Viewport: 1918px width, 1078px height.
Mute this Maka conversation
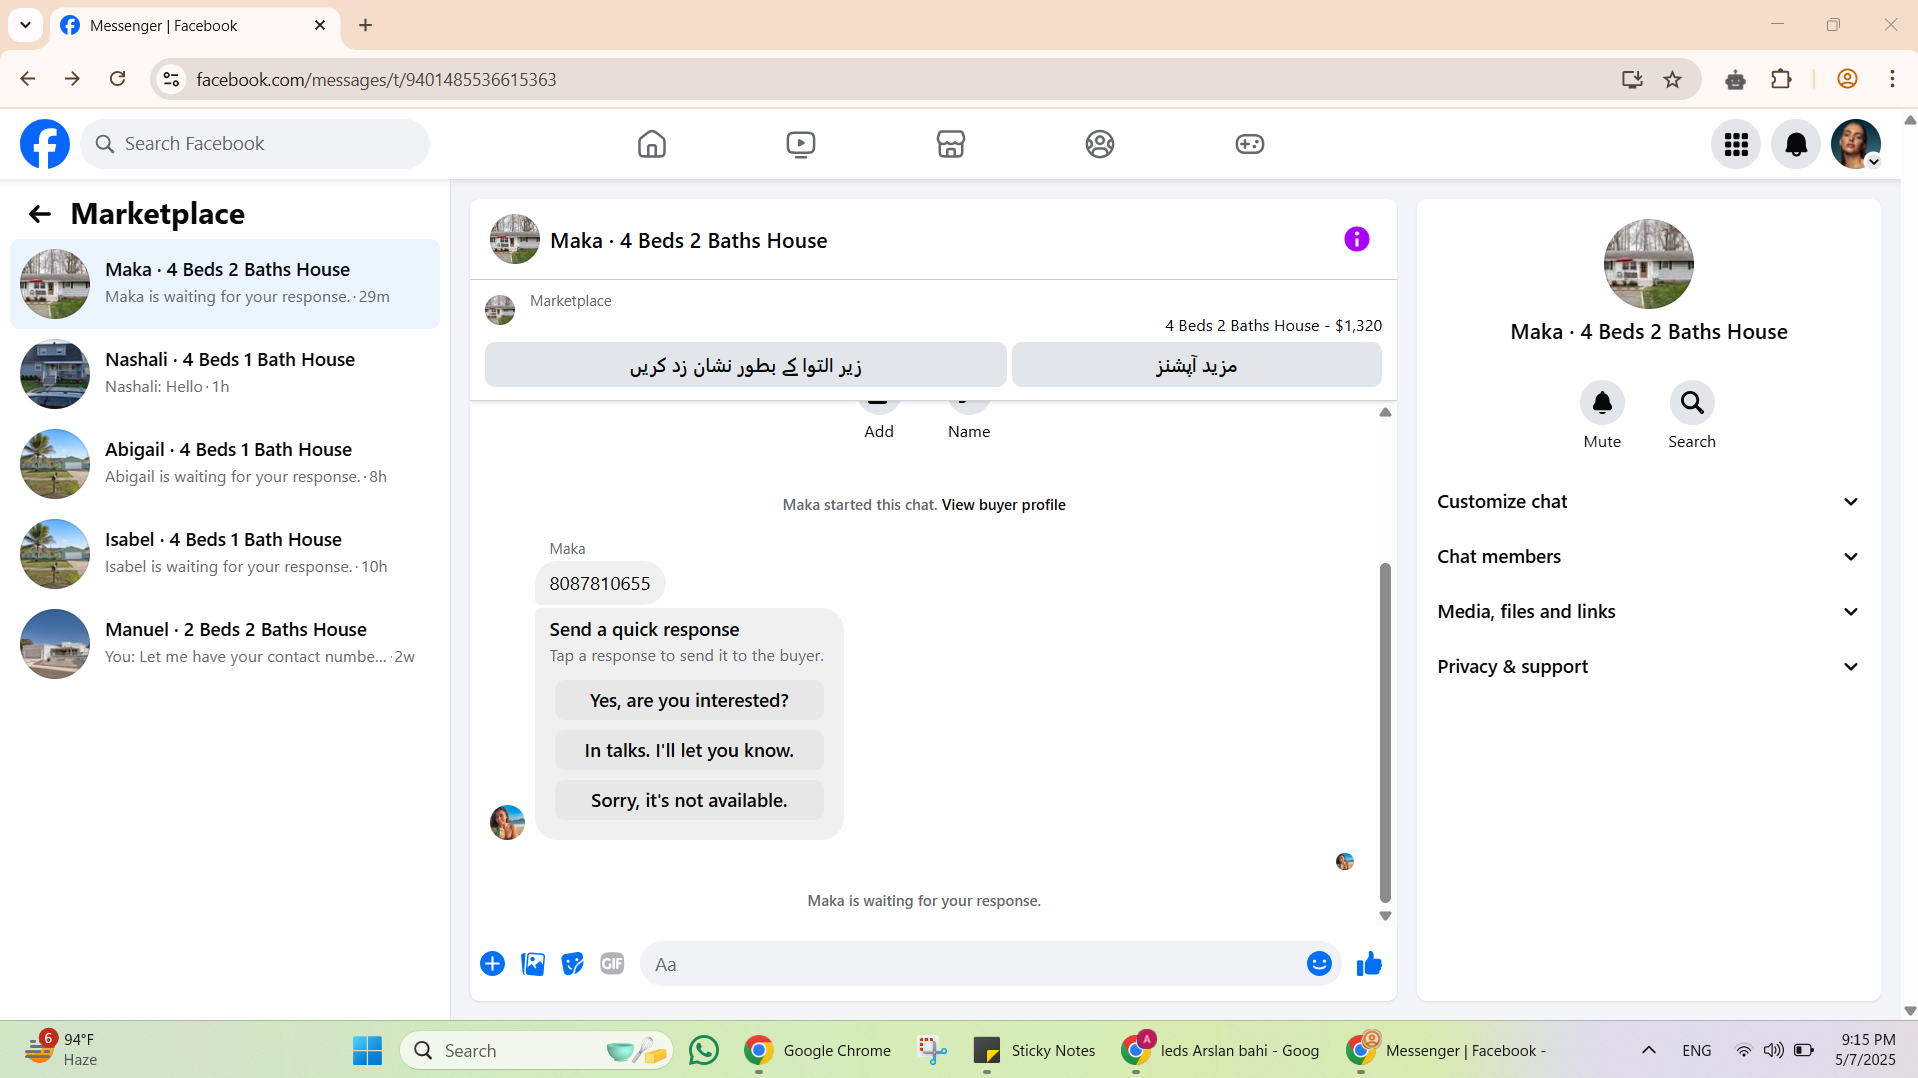pos(1602,403)
